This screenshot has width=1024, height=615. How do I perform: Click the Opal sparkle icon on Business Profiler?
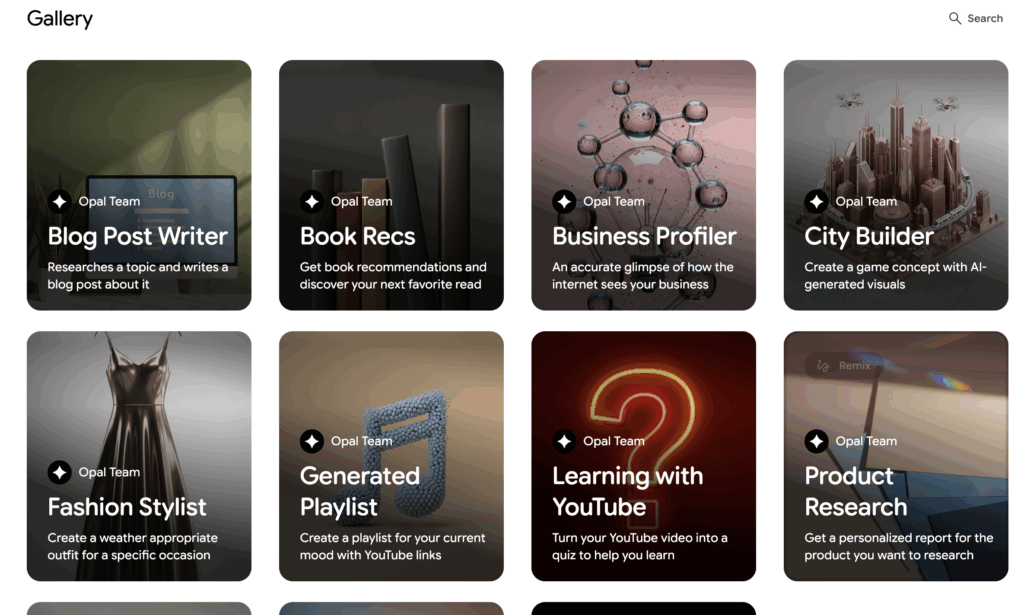tap(564, 201)
